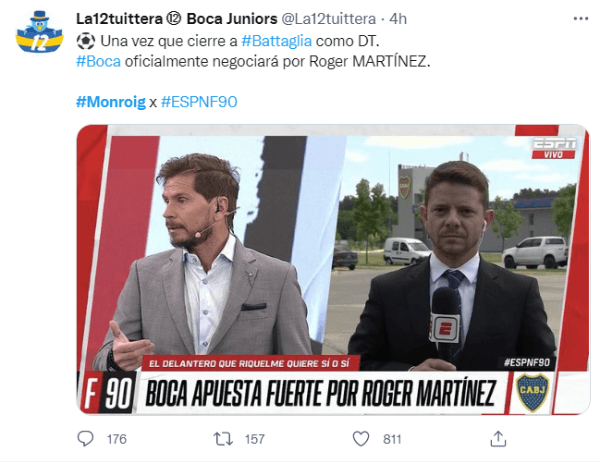
Task: Like the tweet with the heart icon
Action: [360, 439]
